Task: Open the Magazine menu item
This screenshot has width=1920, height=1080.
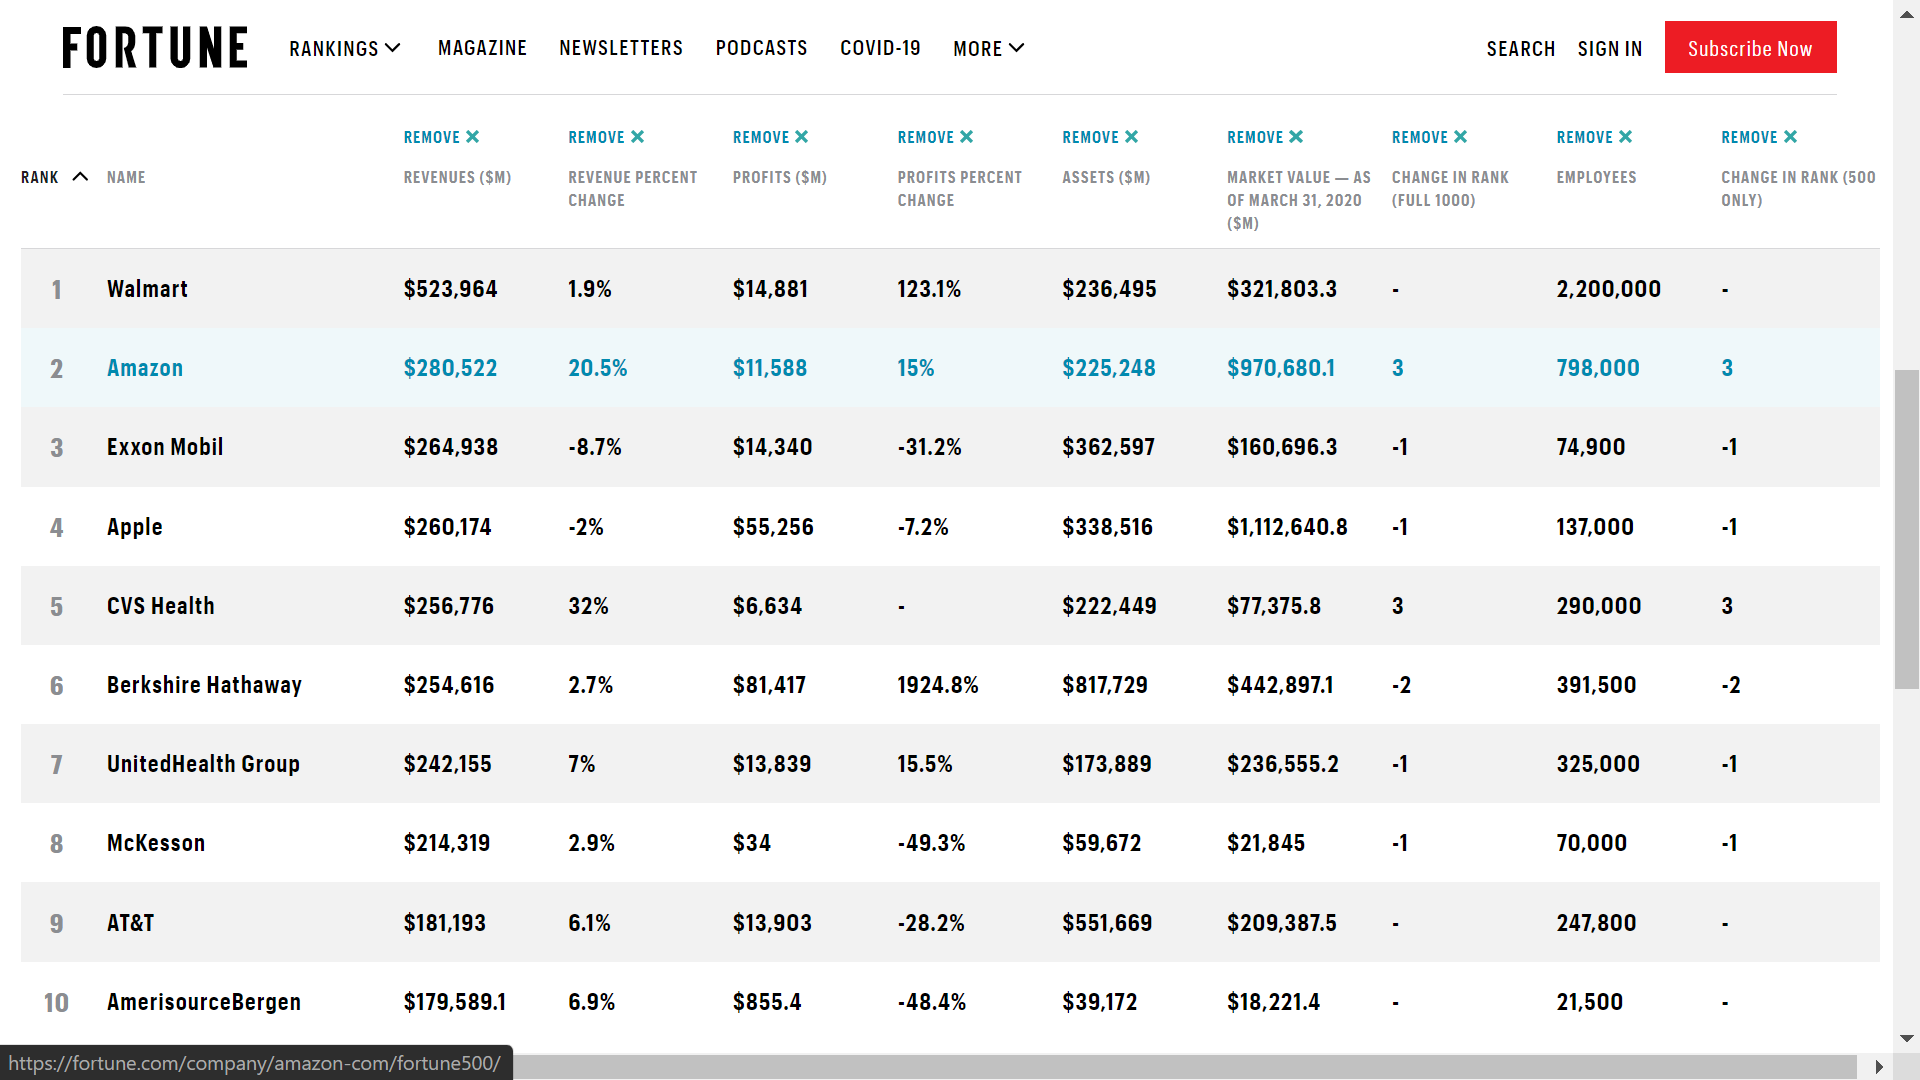Action: pyautogui.click(x=482, y=48)
